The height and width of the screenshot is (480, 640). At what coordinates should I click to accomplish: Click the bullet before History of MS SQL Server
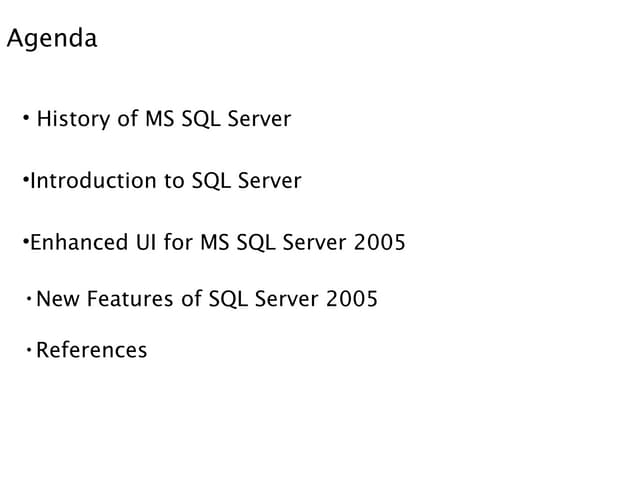[25, 121]
